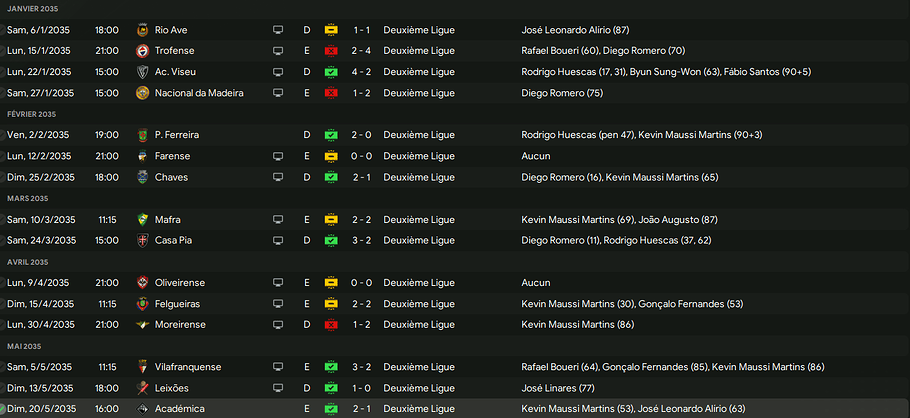Click the Vilafranquense team crest

(143, 367)
